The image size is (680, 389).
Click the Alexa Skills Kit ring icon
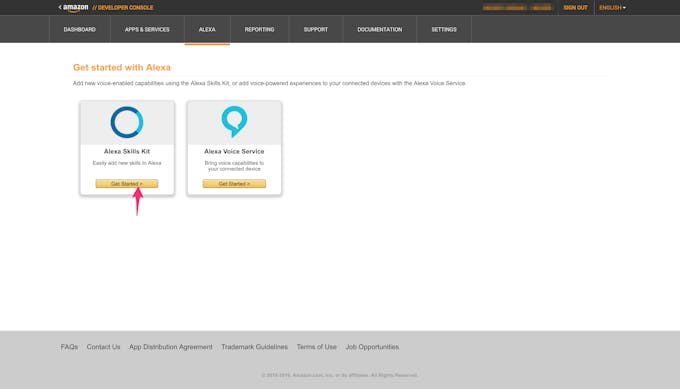click(127, 122)
